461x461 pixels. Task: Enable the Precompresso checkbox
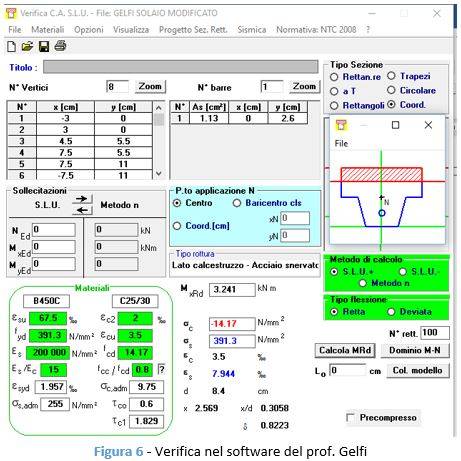pyautogui.click(x=350, y=418)
